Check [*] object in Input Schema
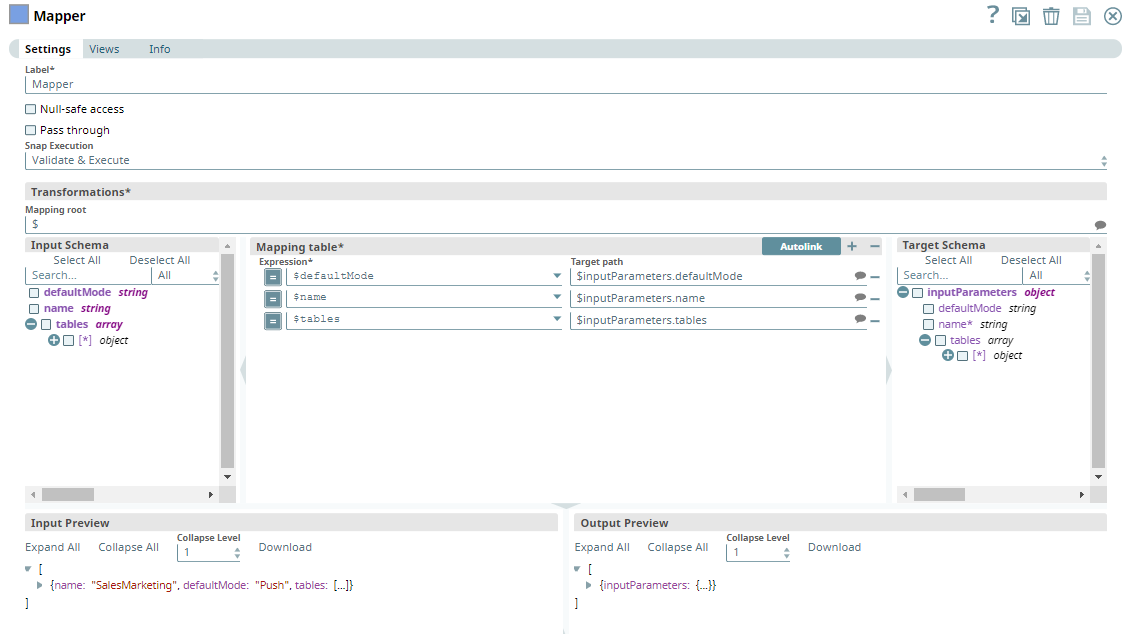 [x=68, y=341]
